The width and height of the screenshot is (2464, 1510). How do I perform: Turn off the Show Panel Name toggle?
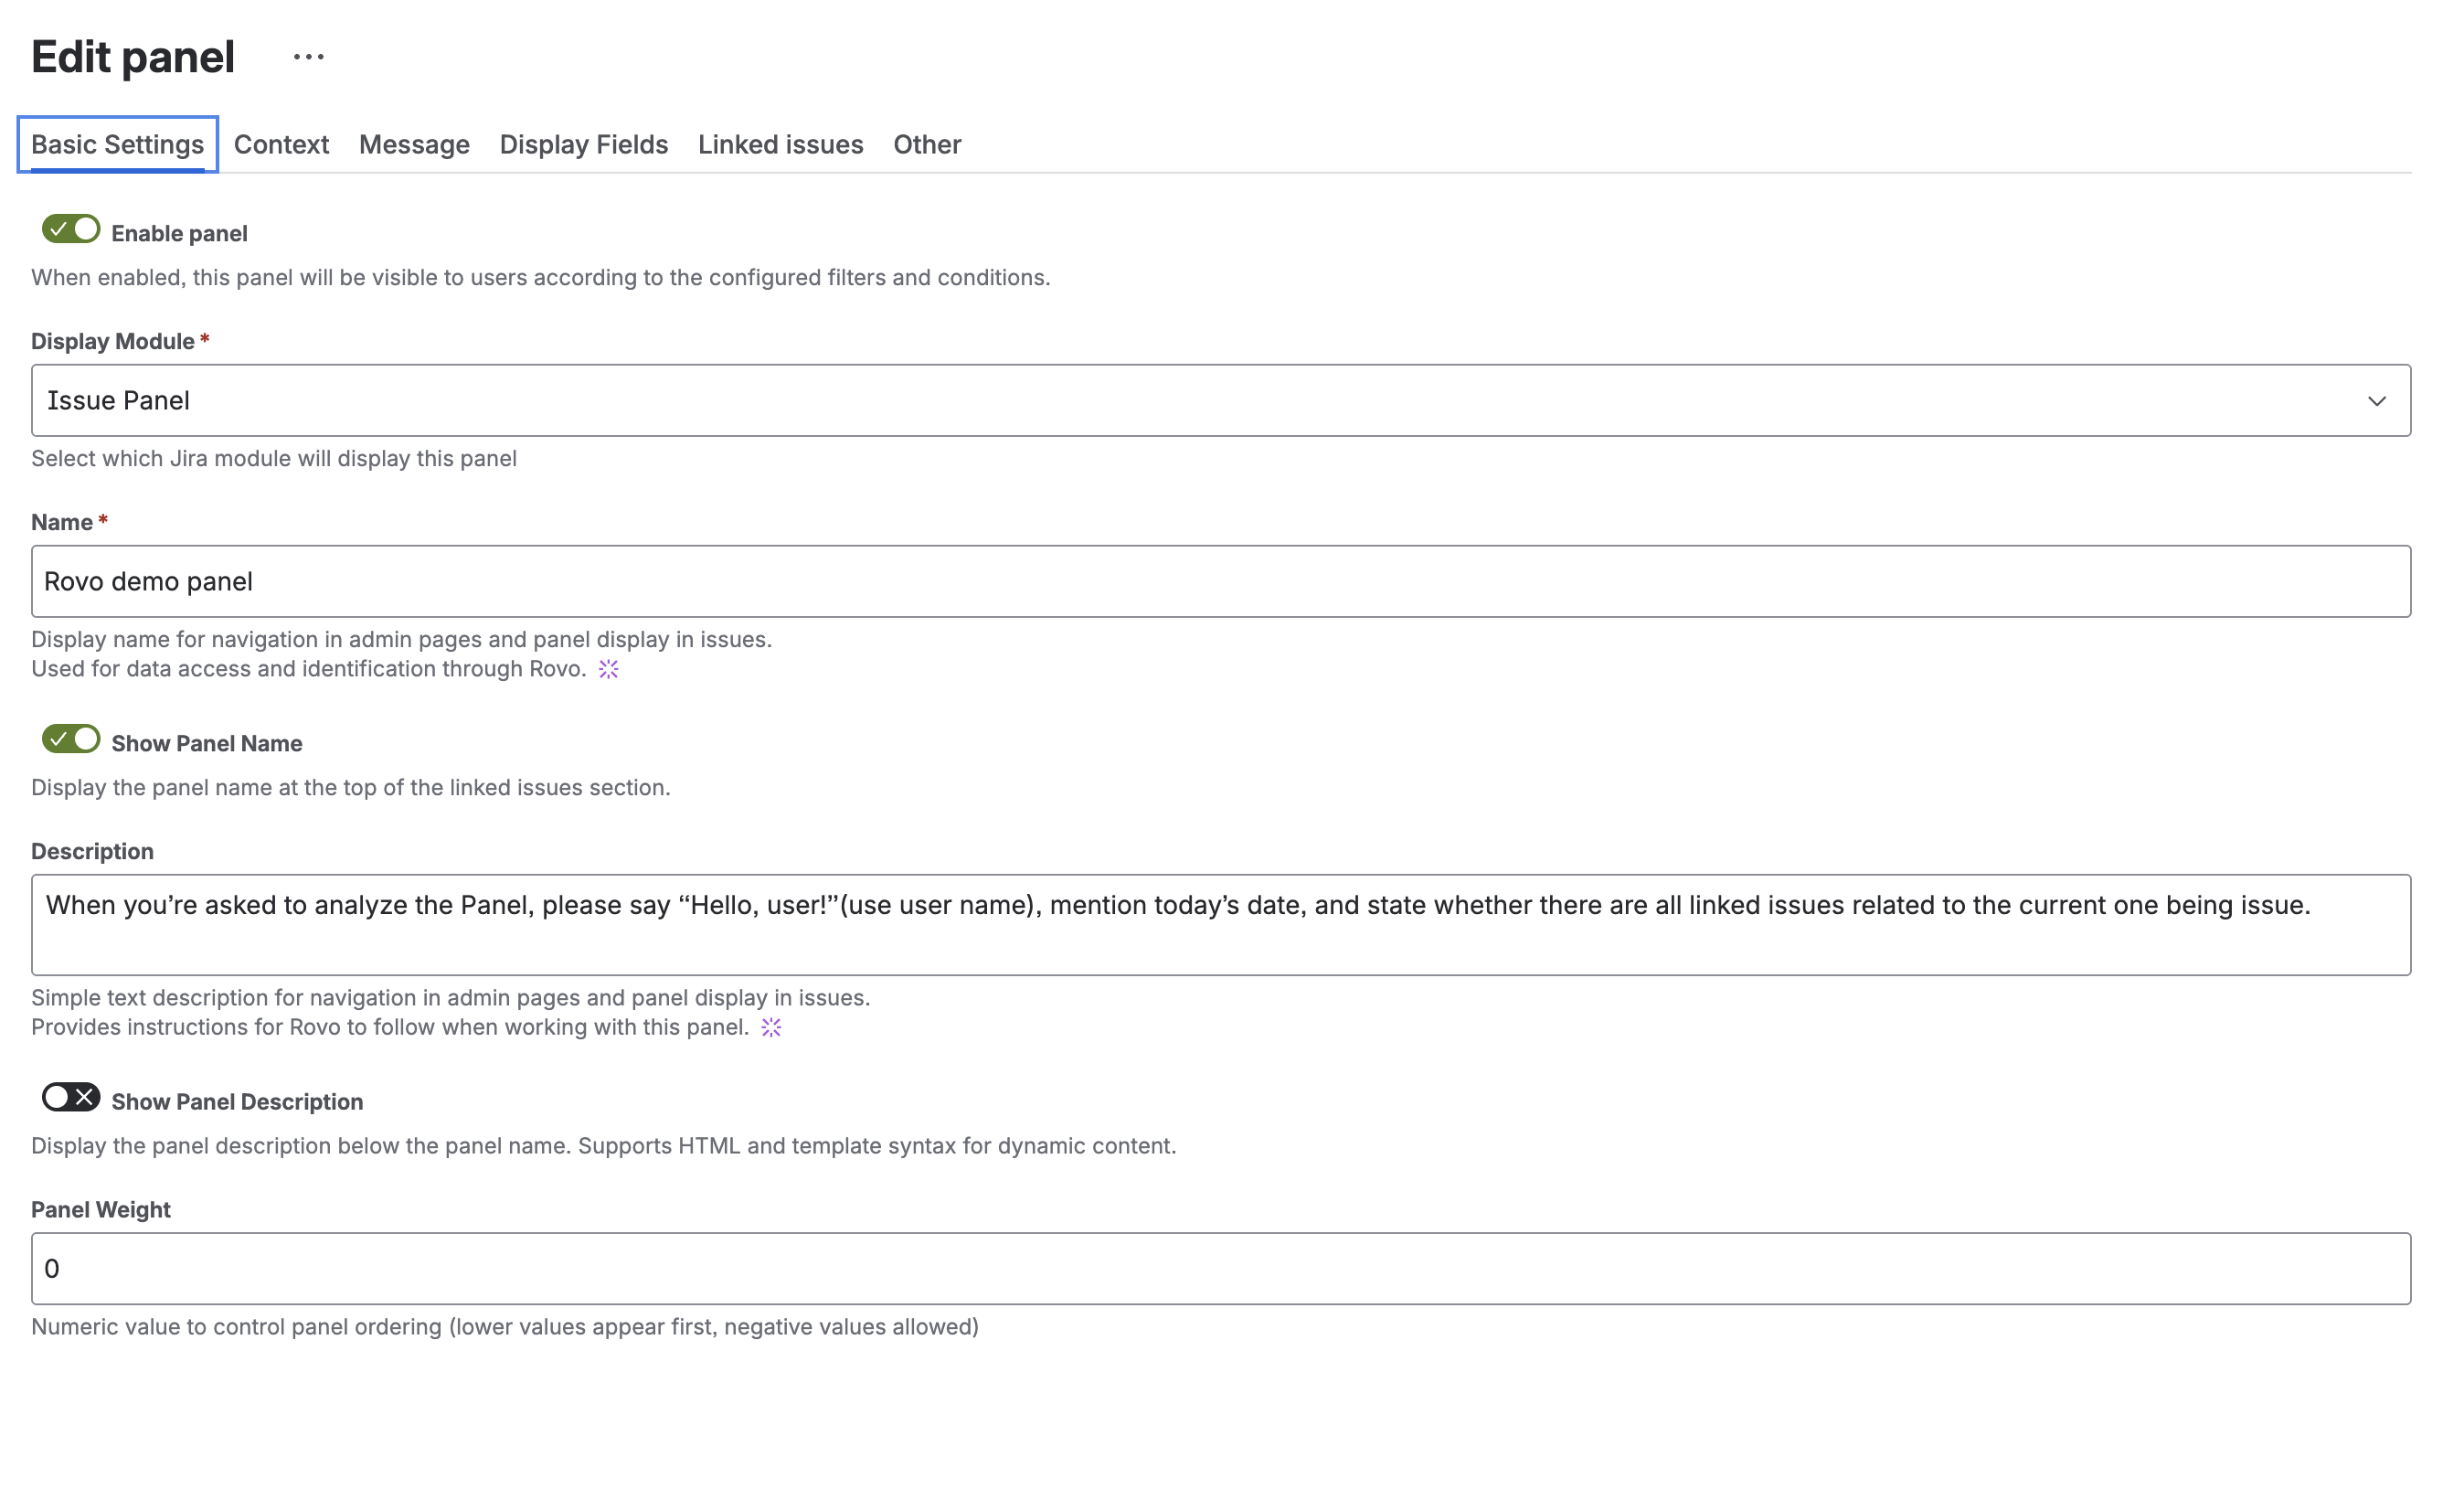pos(70,740)
